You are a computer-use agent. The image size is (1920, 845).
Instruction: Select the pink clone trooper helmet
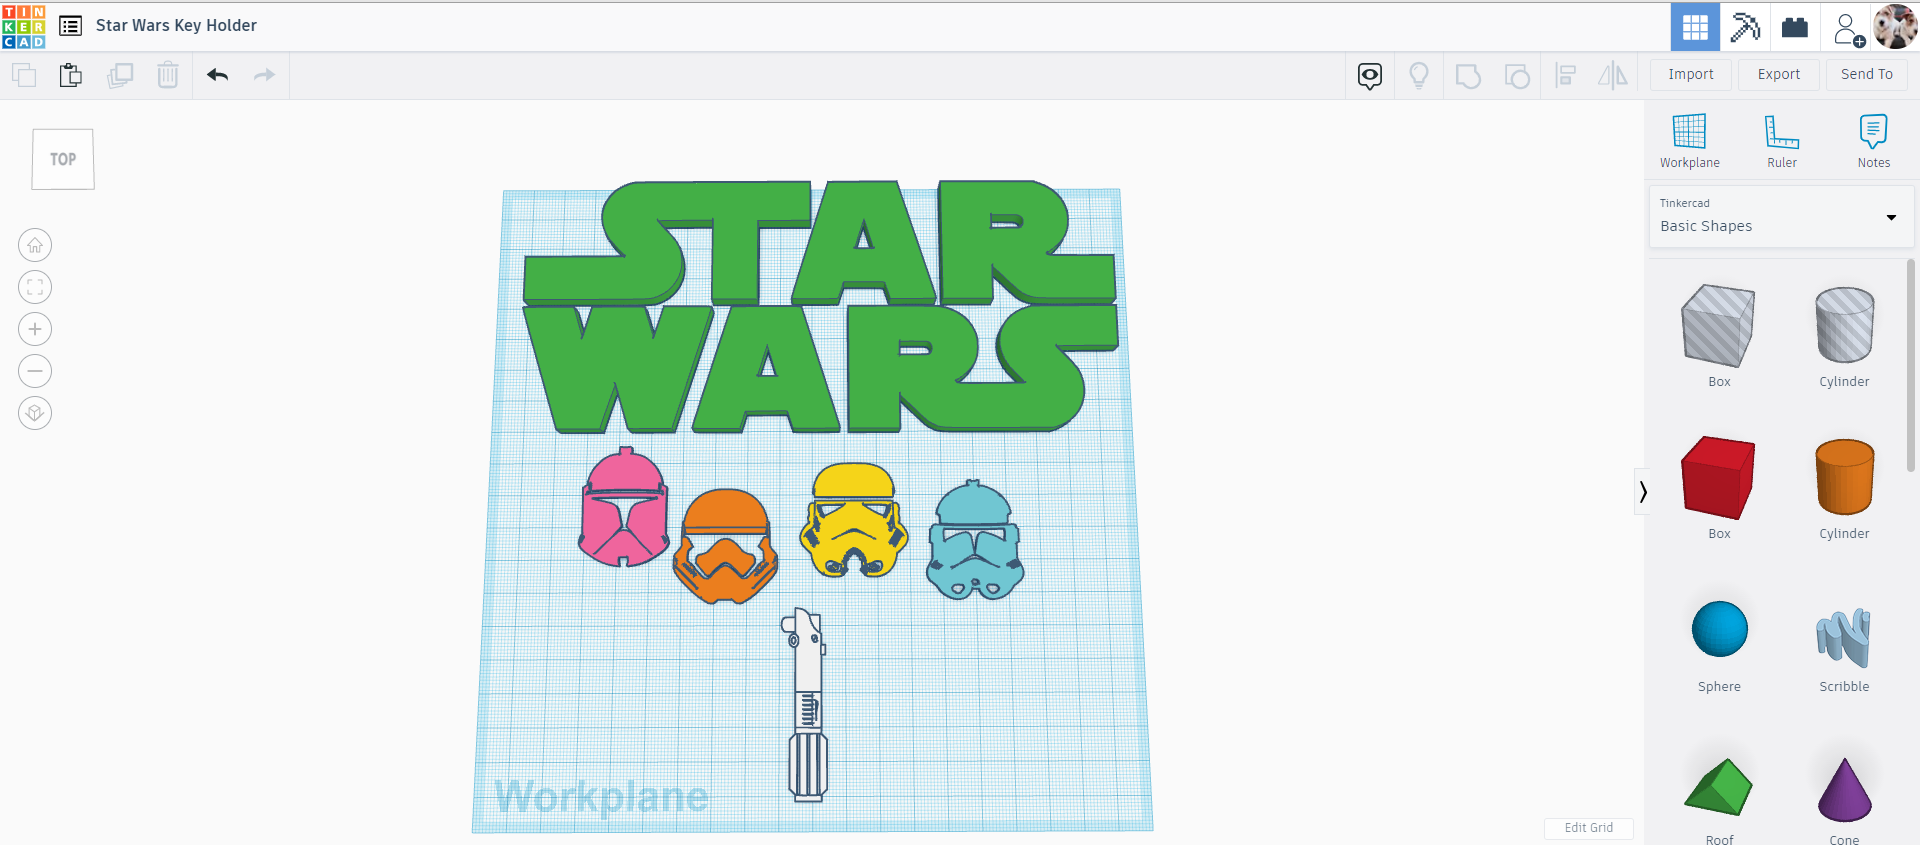[624, 507]
